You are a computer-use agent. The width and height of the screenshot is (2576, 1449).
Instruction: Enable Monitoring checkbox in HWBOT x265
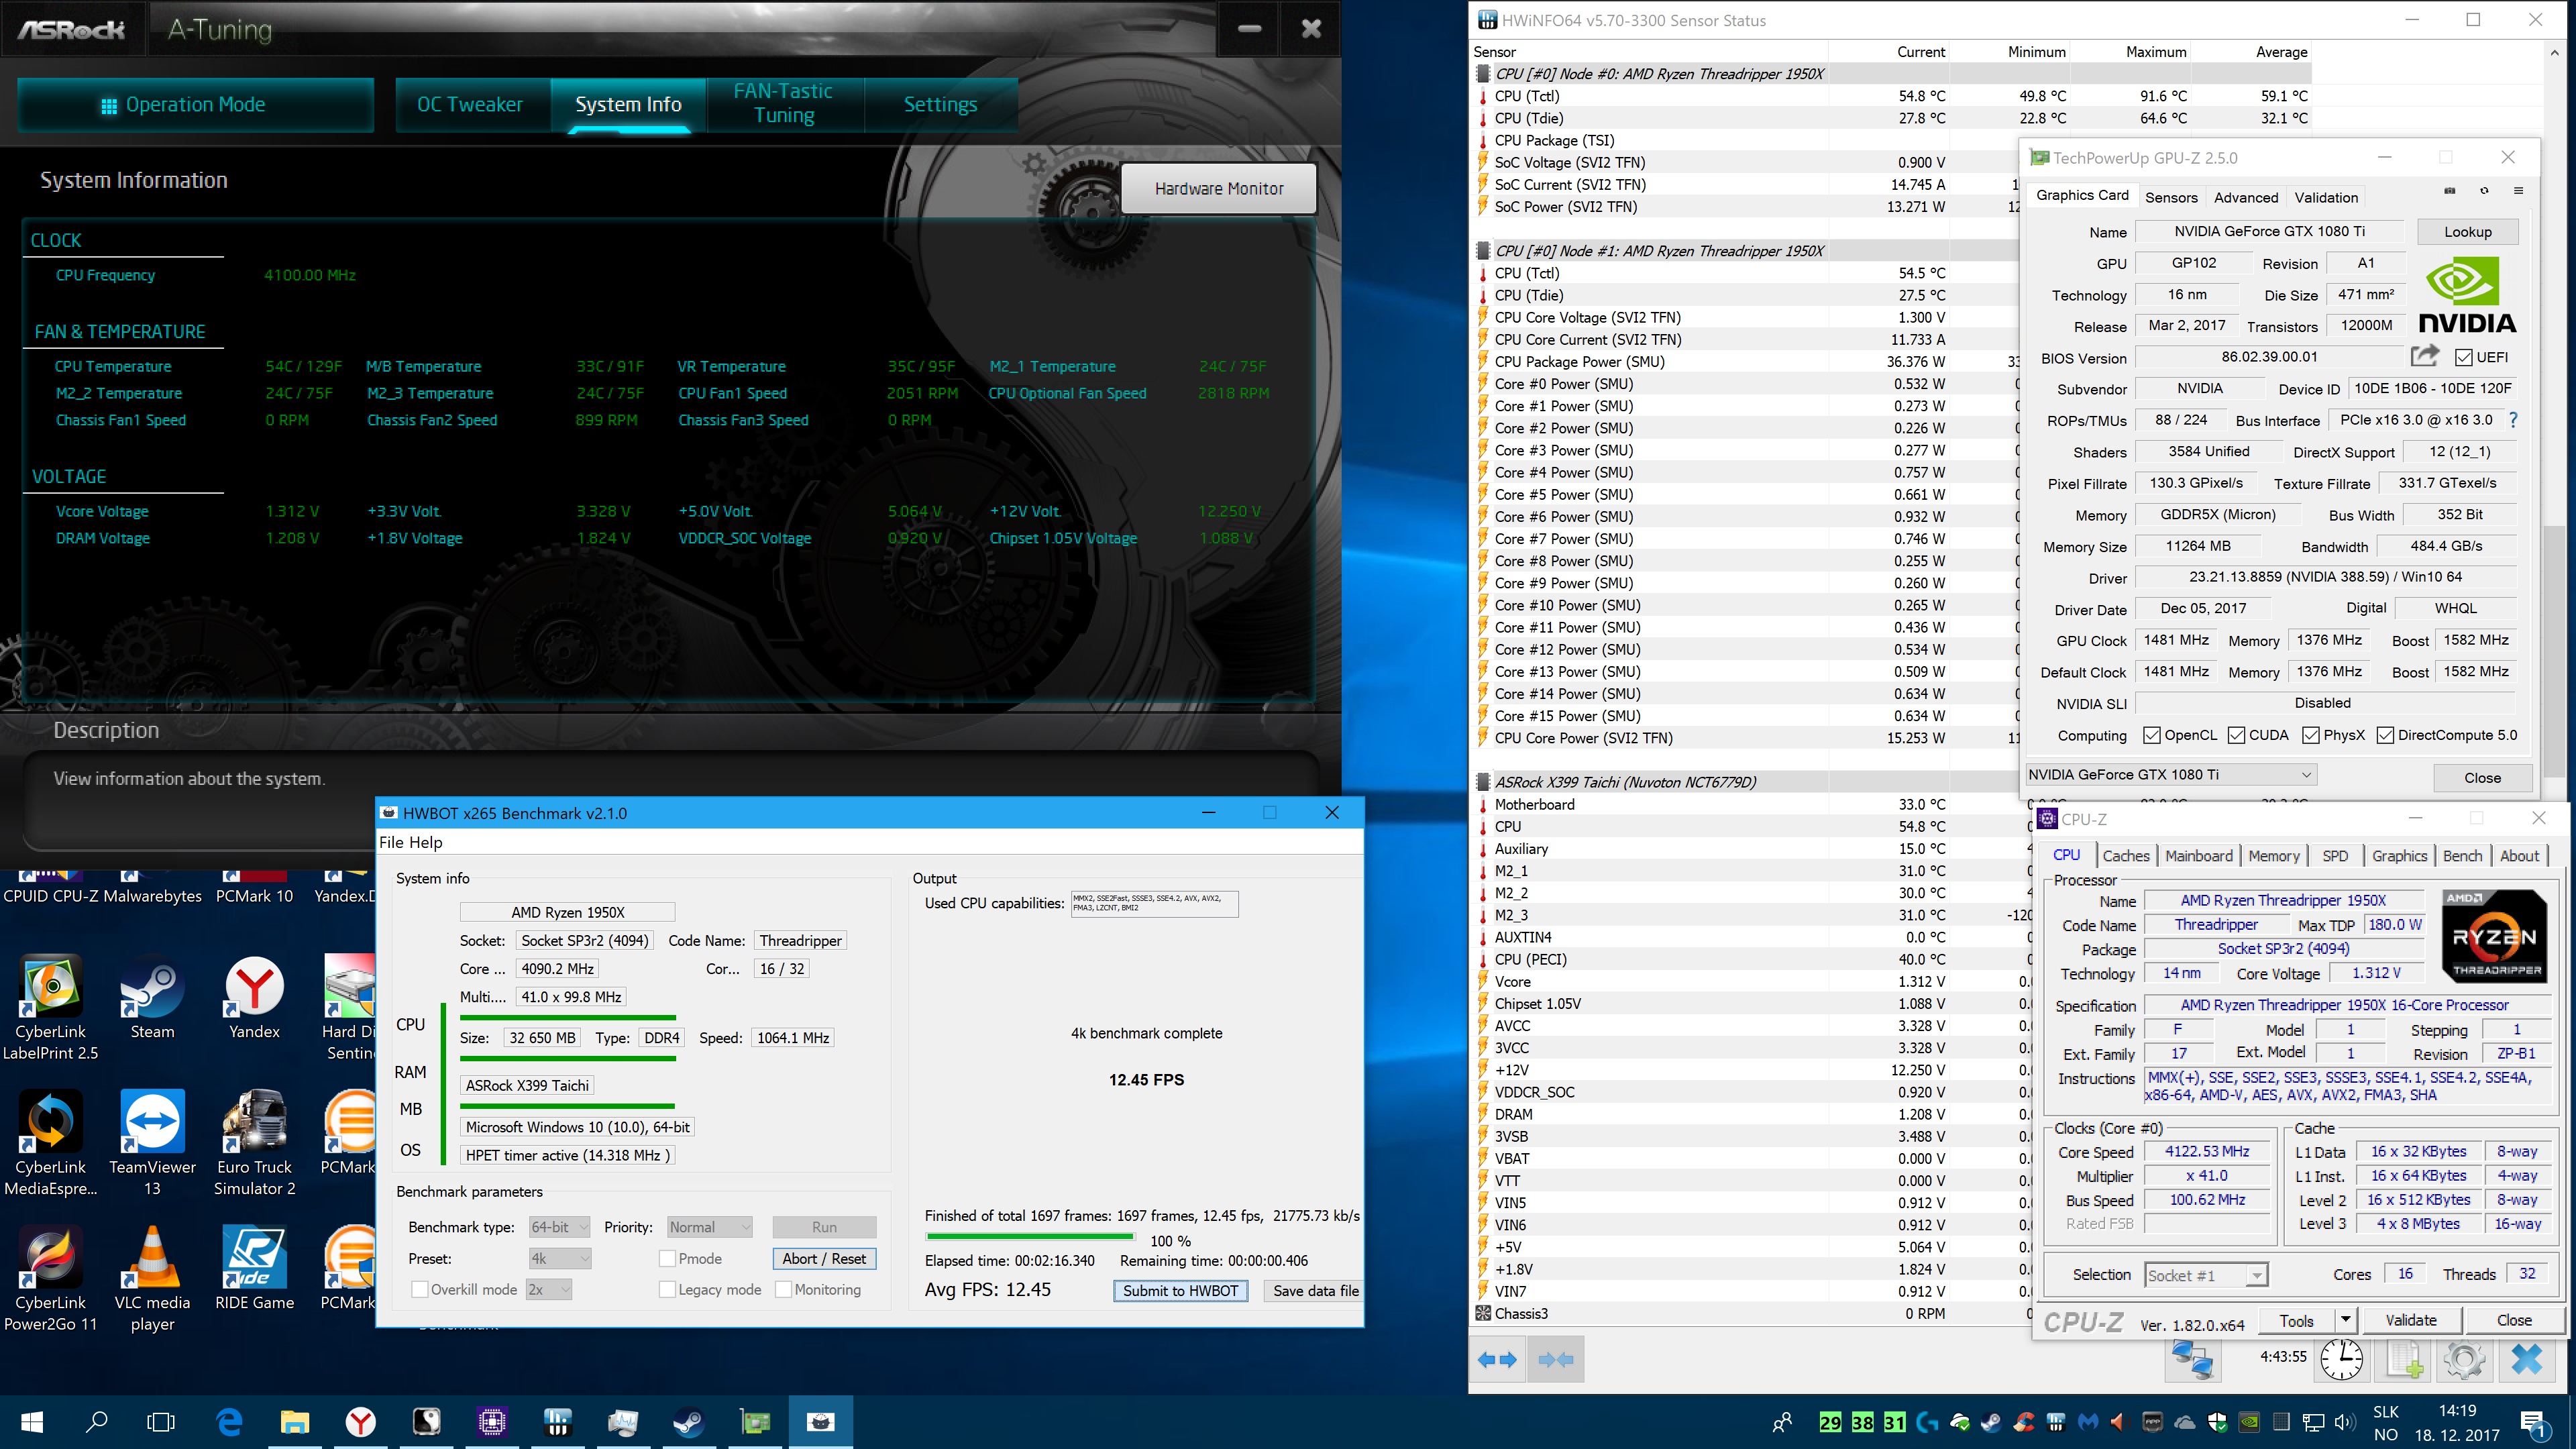[783, 1290]
